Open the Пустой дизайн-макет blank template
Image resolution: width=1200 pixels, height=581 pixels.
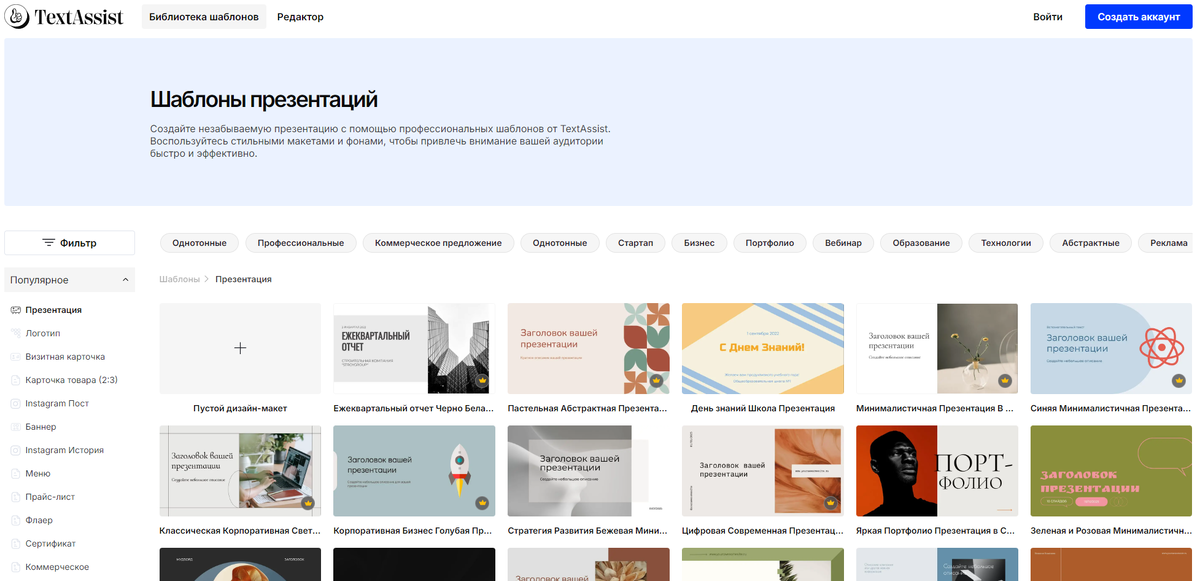point(240,348)
